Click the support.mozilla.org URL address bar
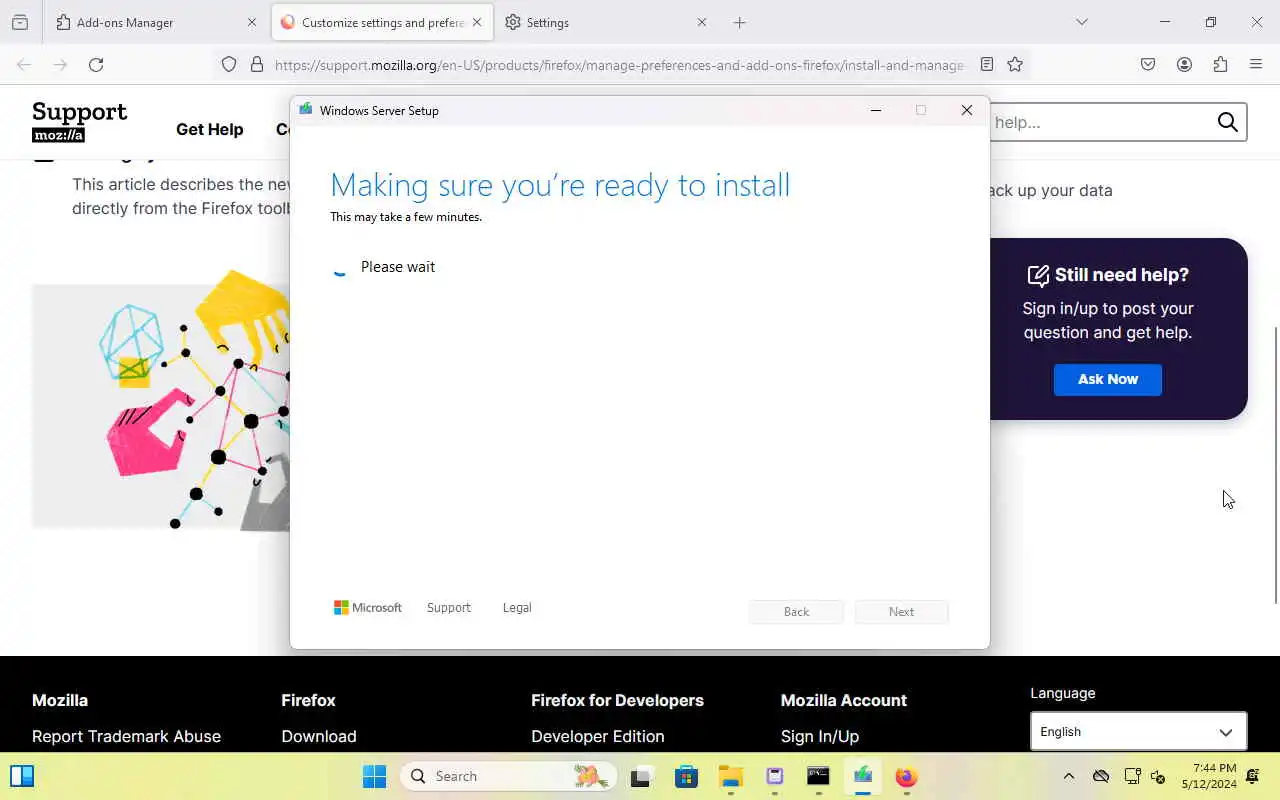 pos(620,65)
